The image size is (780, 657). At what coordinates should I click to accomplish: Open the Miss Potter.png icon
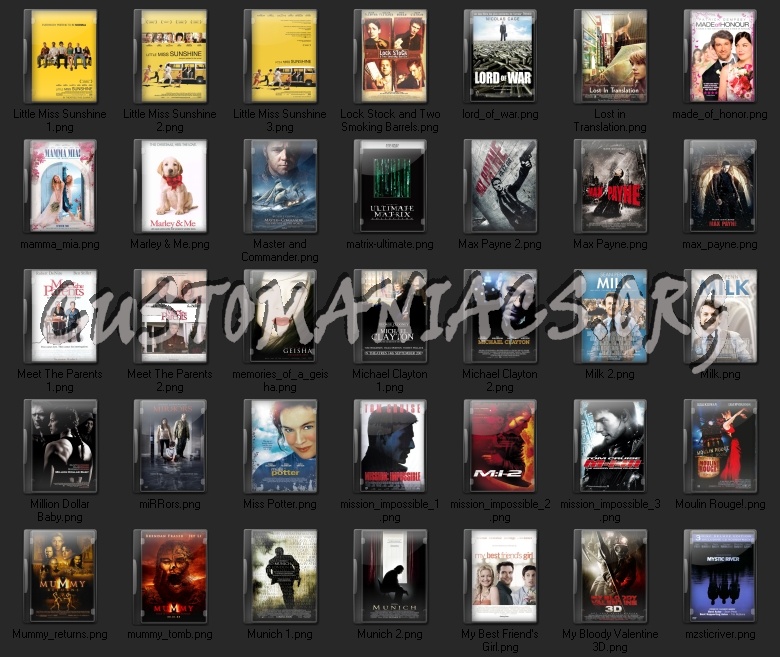(280, 446)
